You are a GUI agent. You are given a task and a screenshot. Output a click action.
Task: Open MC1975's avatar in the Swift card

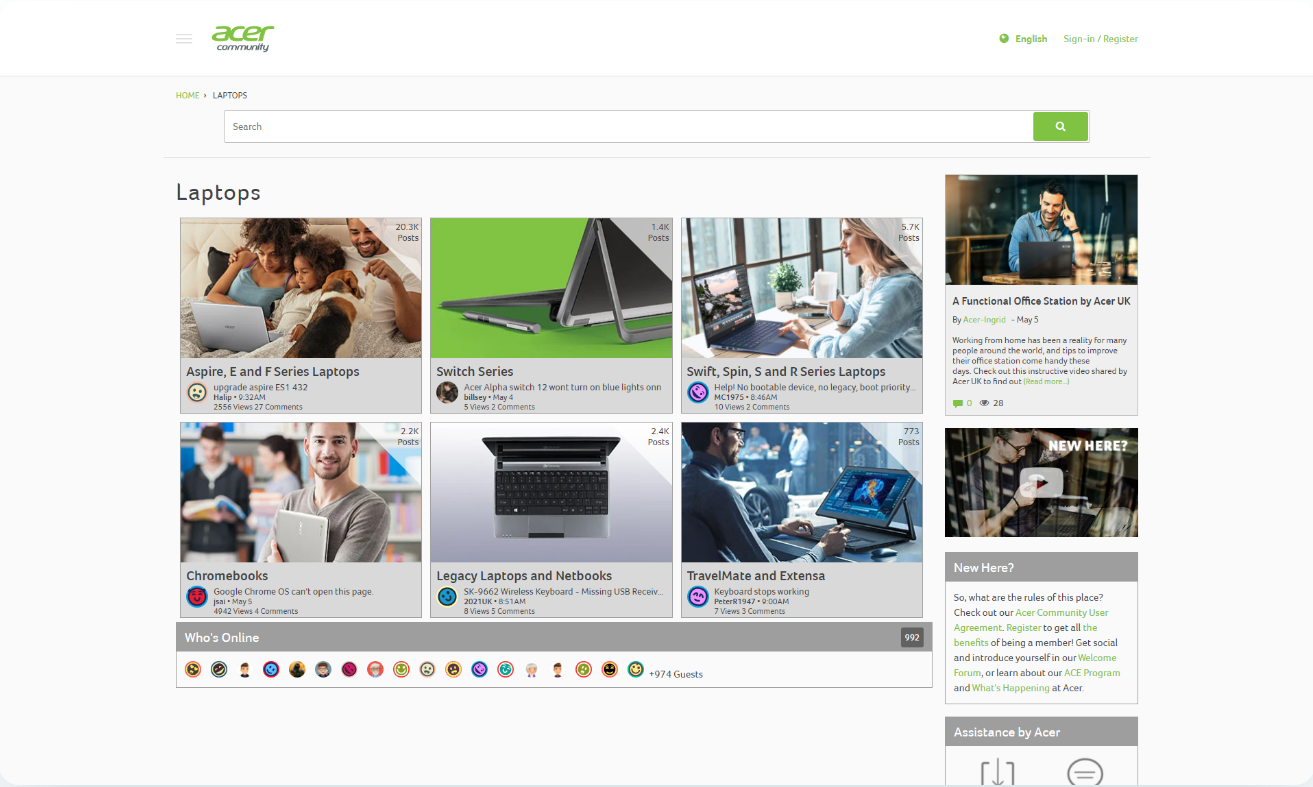[x=698, y=393]
